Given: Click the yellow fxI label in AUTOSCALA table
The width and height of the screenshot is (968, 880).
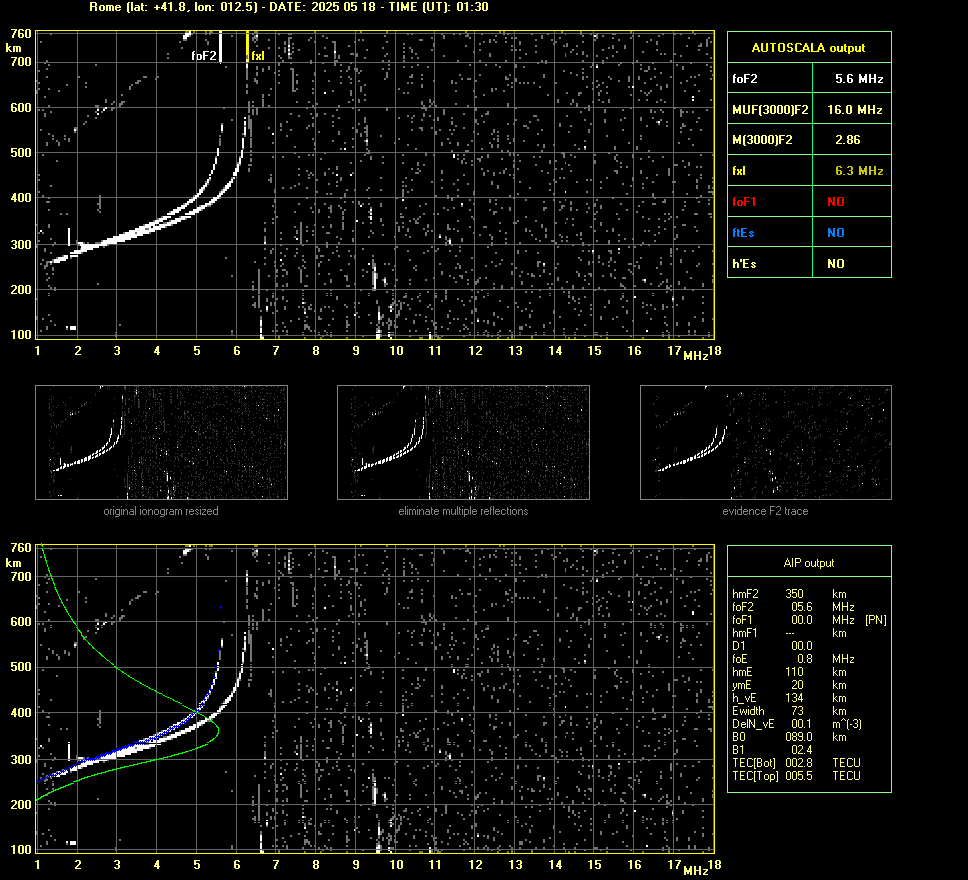Looking at the screenshot, I should tap(739, 171).
